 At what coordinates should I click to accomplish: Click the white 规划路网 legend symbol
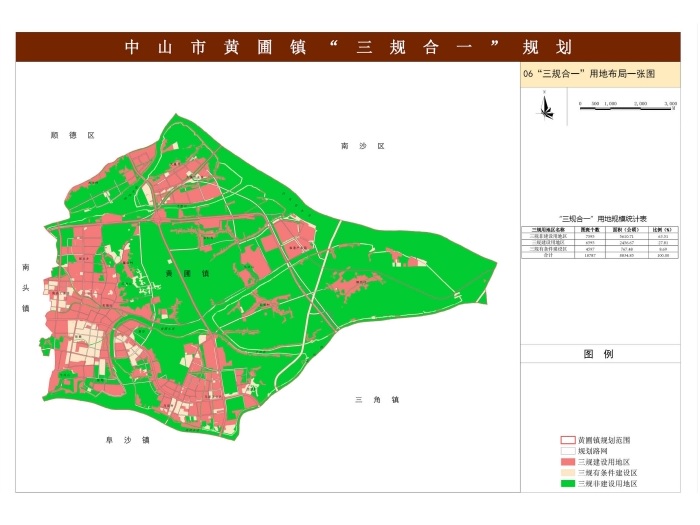[567, 451]
